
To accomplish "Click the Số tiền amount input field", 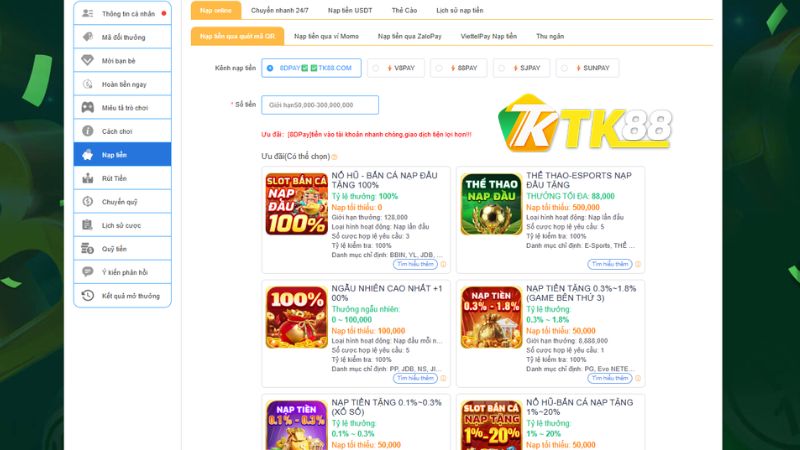I will click(320, 105).
